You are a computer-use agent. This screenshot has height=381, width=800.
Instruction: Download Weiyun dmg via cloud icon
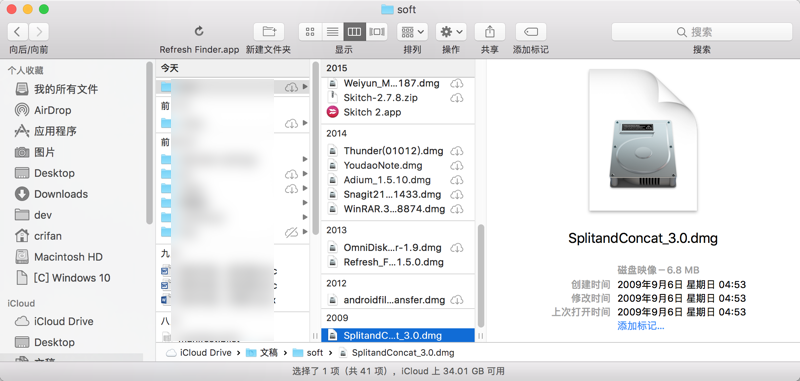(457, 83)
